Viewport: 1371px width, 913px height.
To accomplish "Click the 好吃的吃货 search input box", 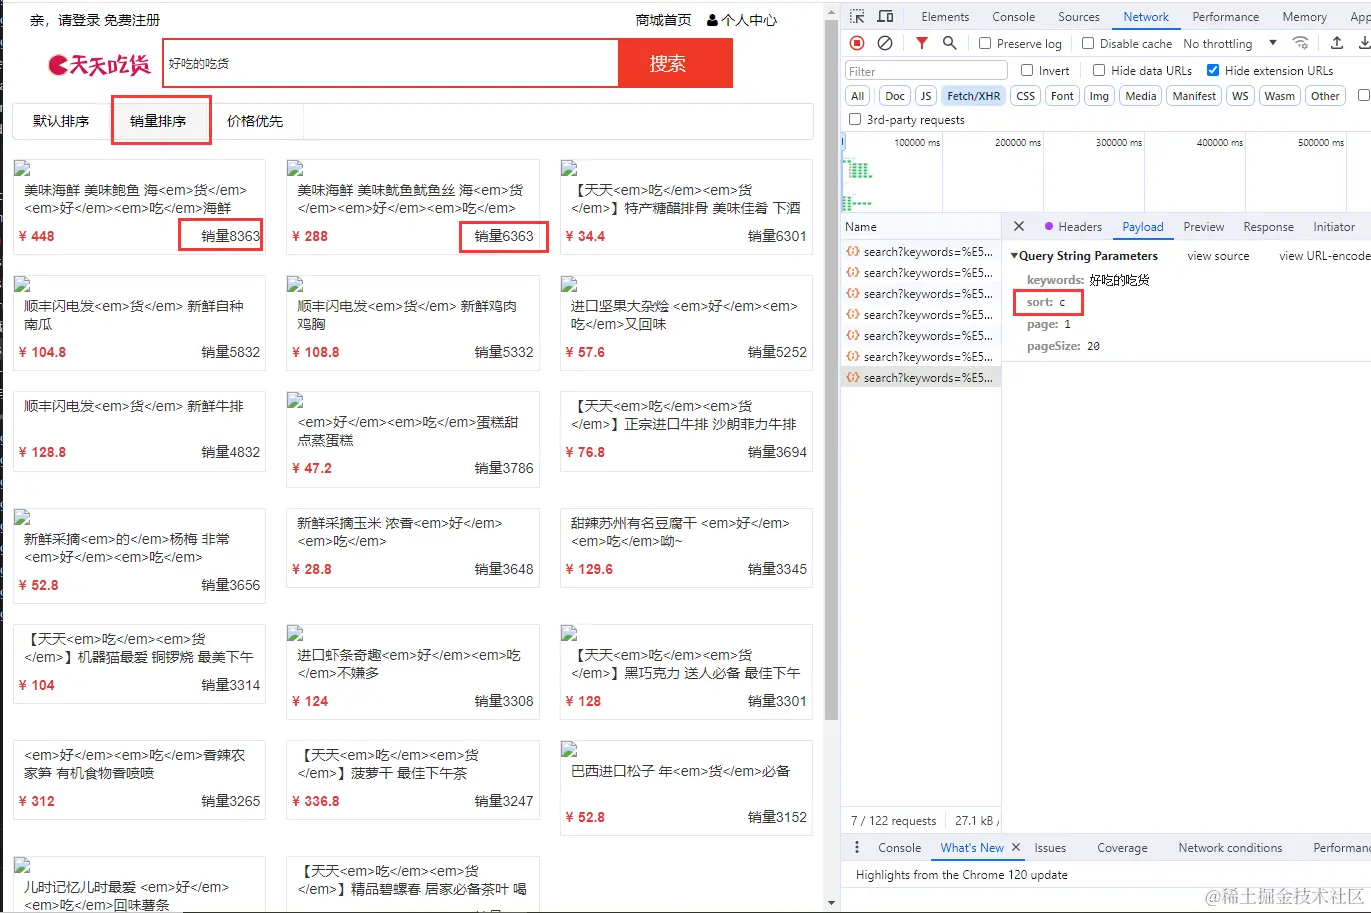I will click(391, 64).
